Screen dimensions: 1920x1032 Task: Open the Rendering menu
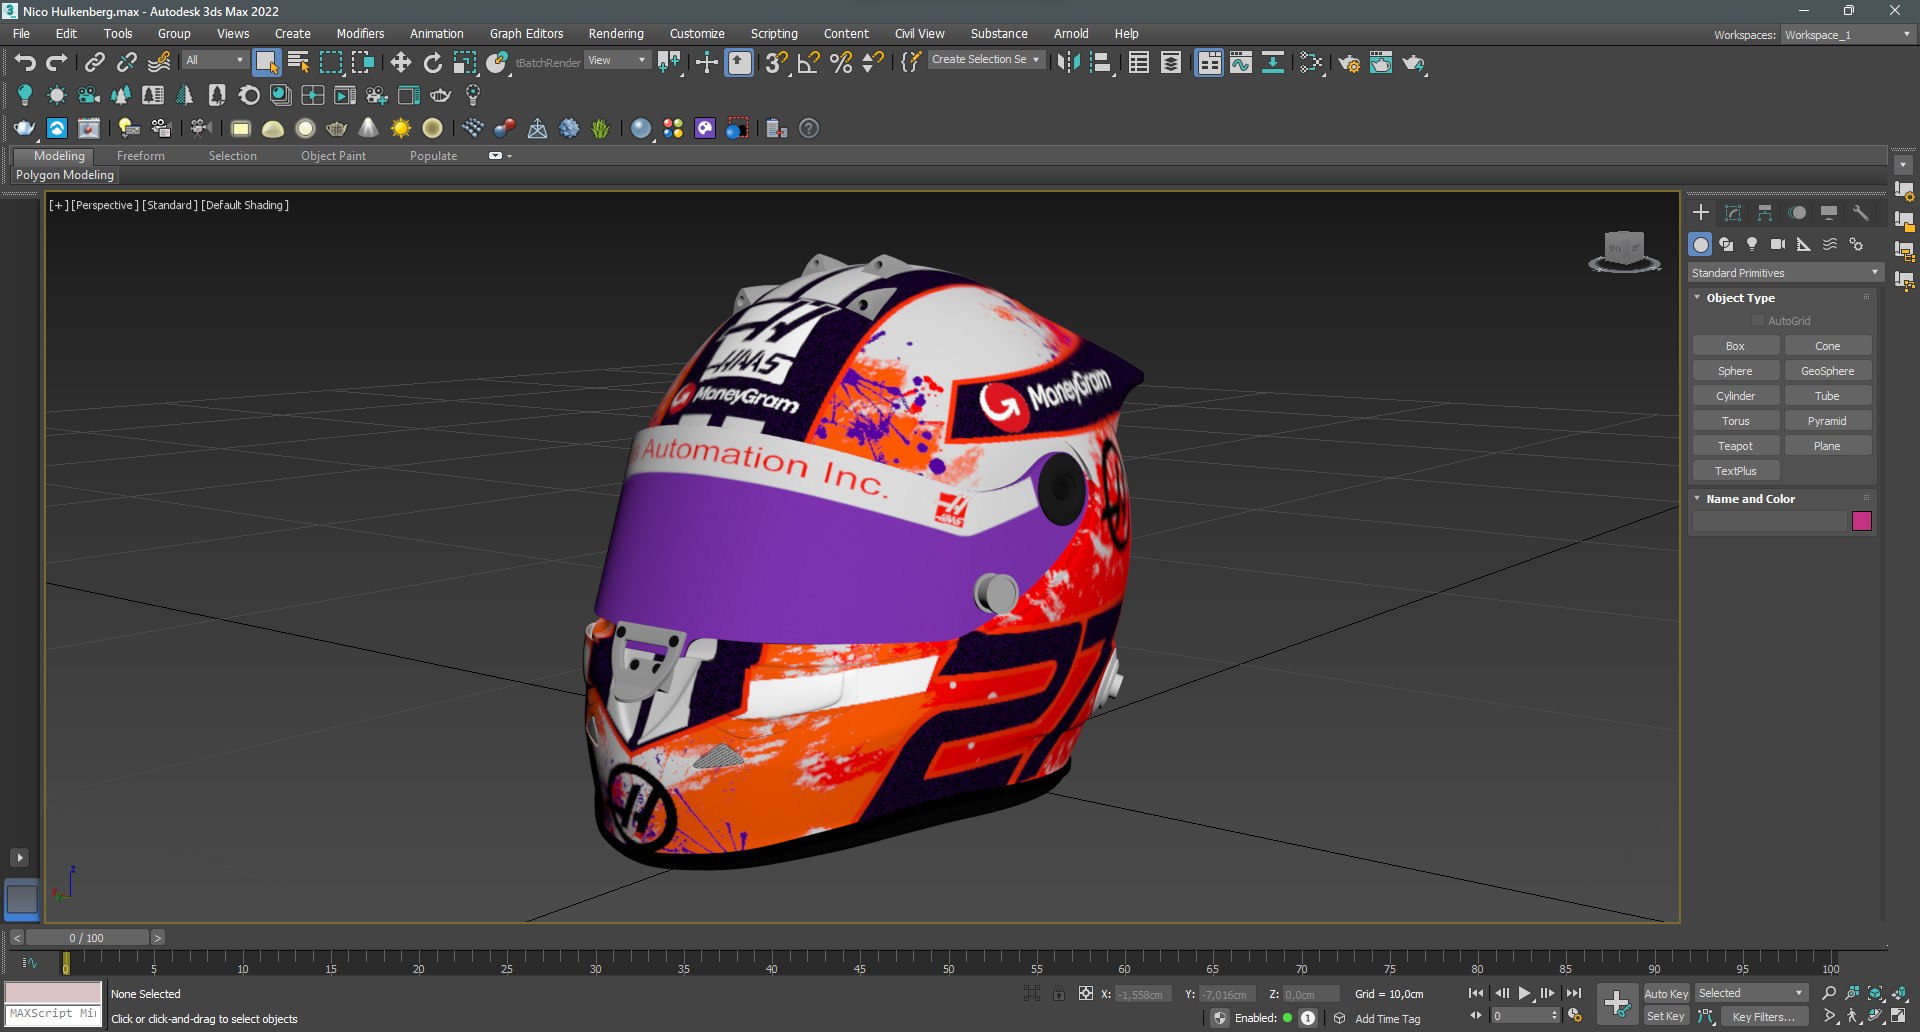coord(616,34)
